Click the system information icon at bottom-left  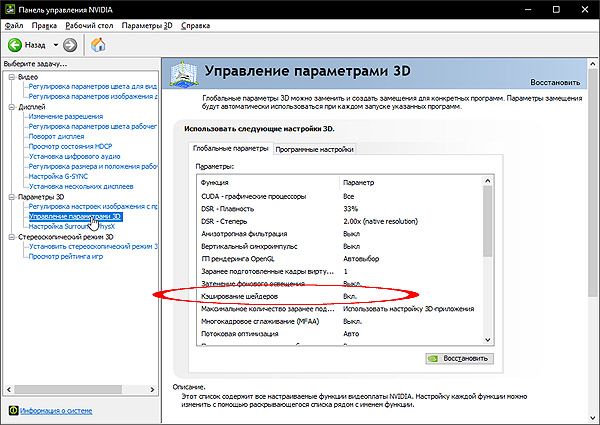13,410
